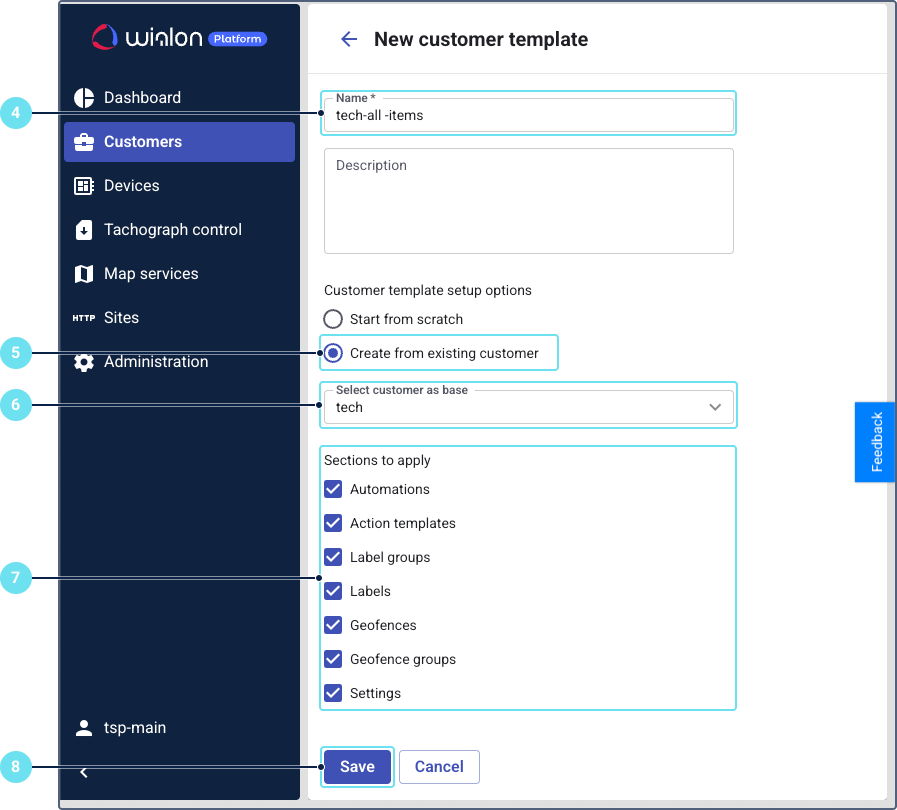This screenshot has height=810, width=897.
Task: Uncheck the Automations checkbox
Action: click(x=333, y=490)
